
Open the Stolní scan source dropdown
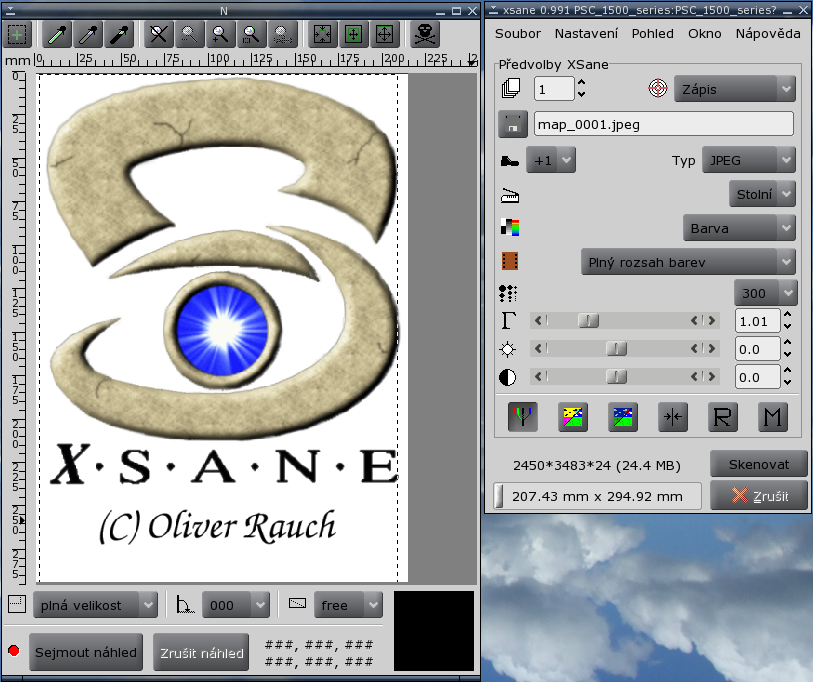762,194
